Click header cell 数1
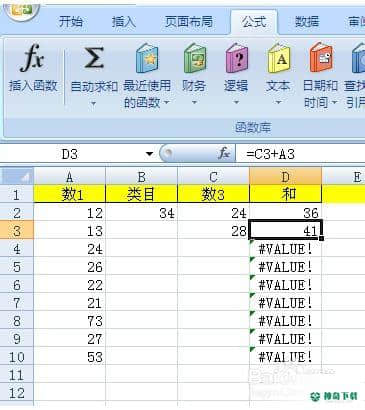This screenshot has width=365, height=410. click(x=69, y=194)
